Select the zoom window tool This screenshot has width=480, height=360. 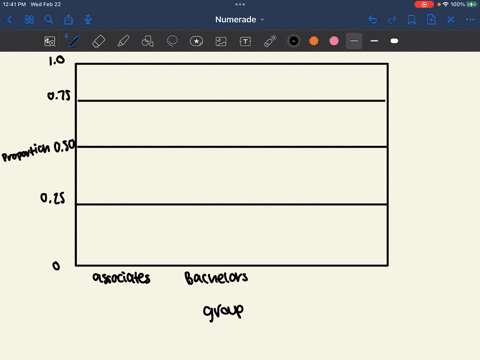tap(50, 41)
